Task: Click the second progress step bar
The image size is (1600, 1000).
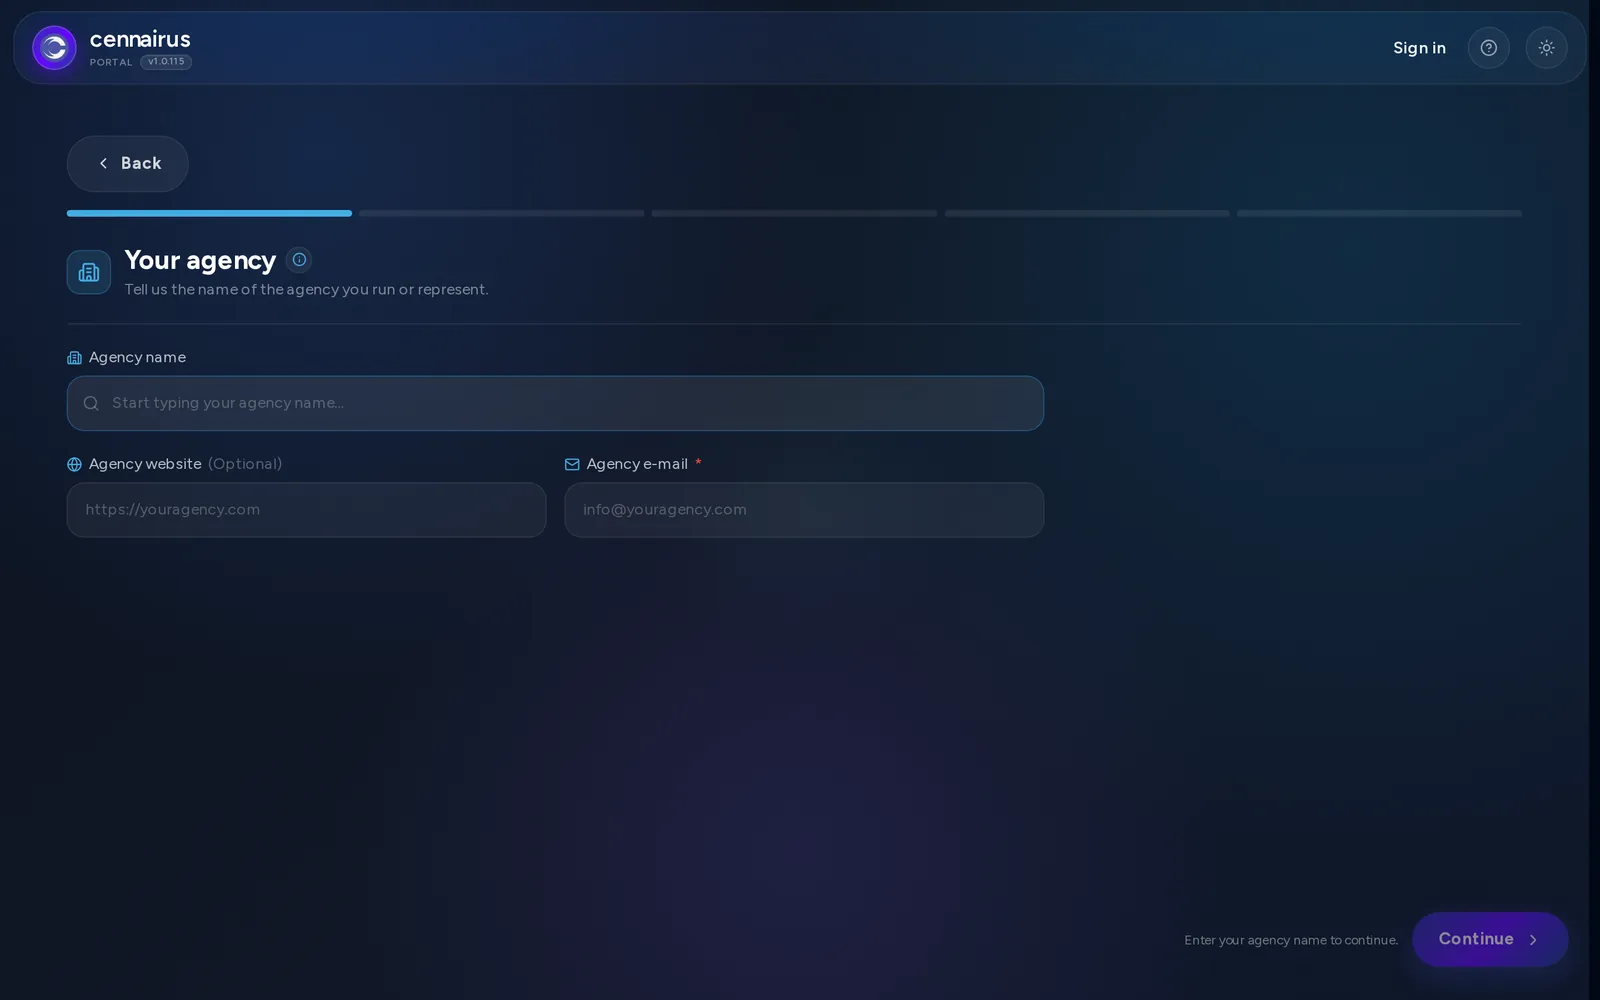Action: pyautogui.click(x=502, y=213)
